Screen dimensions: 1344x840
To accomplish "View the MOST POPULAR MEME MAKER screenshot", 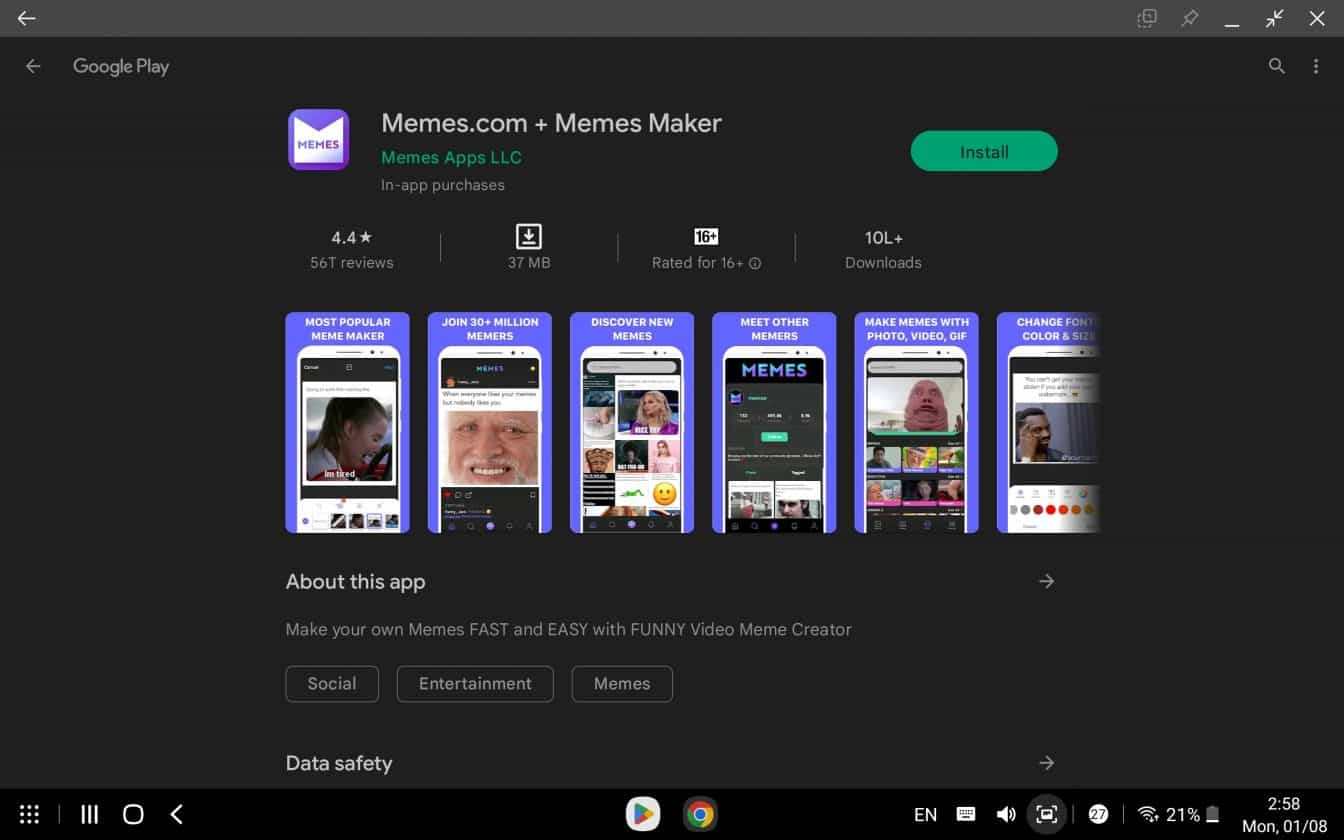I will (x=347, y=422).
